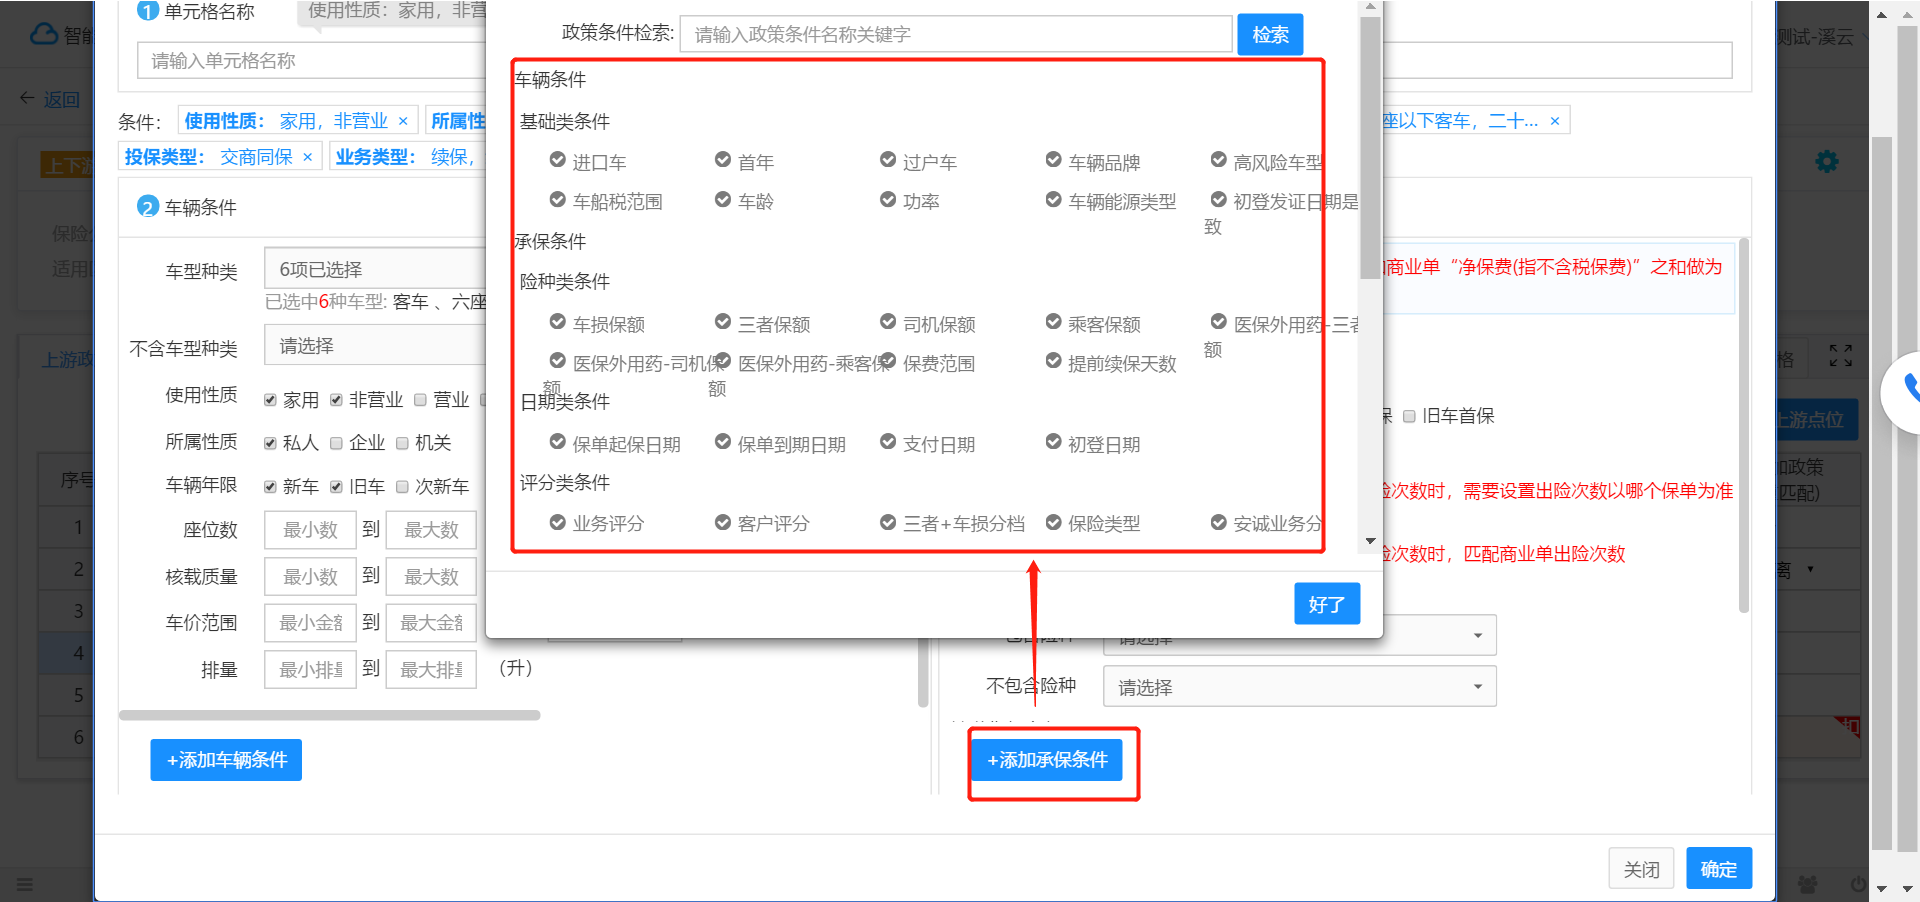The width and height of the screenshot is (1920, 902).
Task: Click the check icon beside 首年
Action: tap(723, 160)
